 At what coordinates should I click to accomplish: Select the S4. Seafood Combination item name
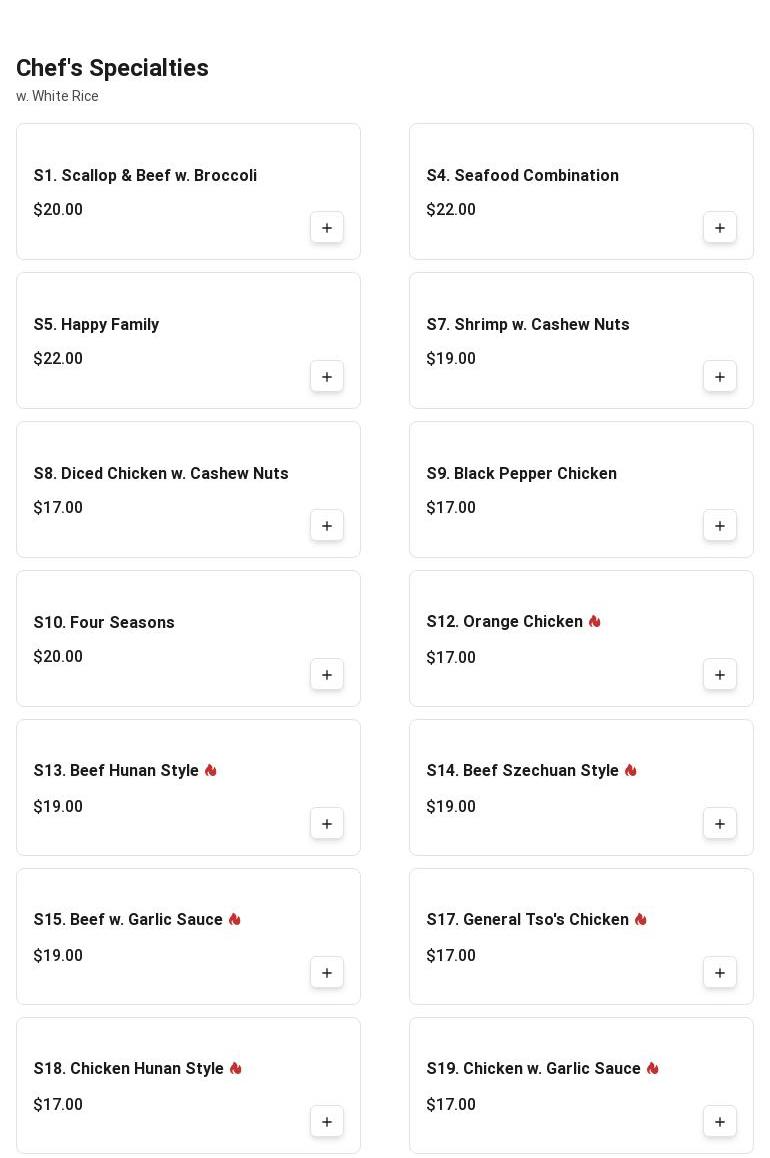coord(522,176)
